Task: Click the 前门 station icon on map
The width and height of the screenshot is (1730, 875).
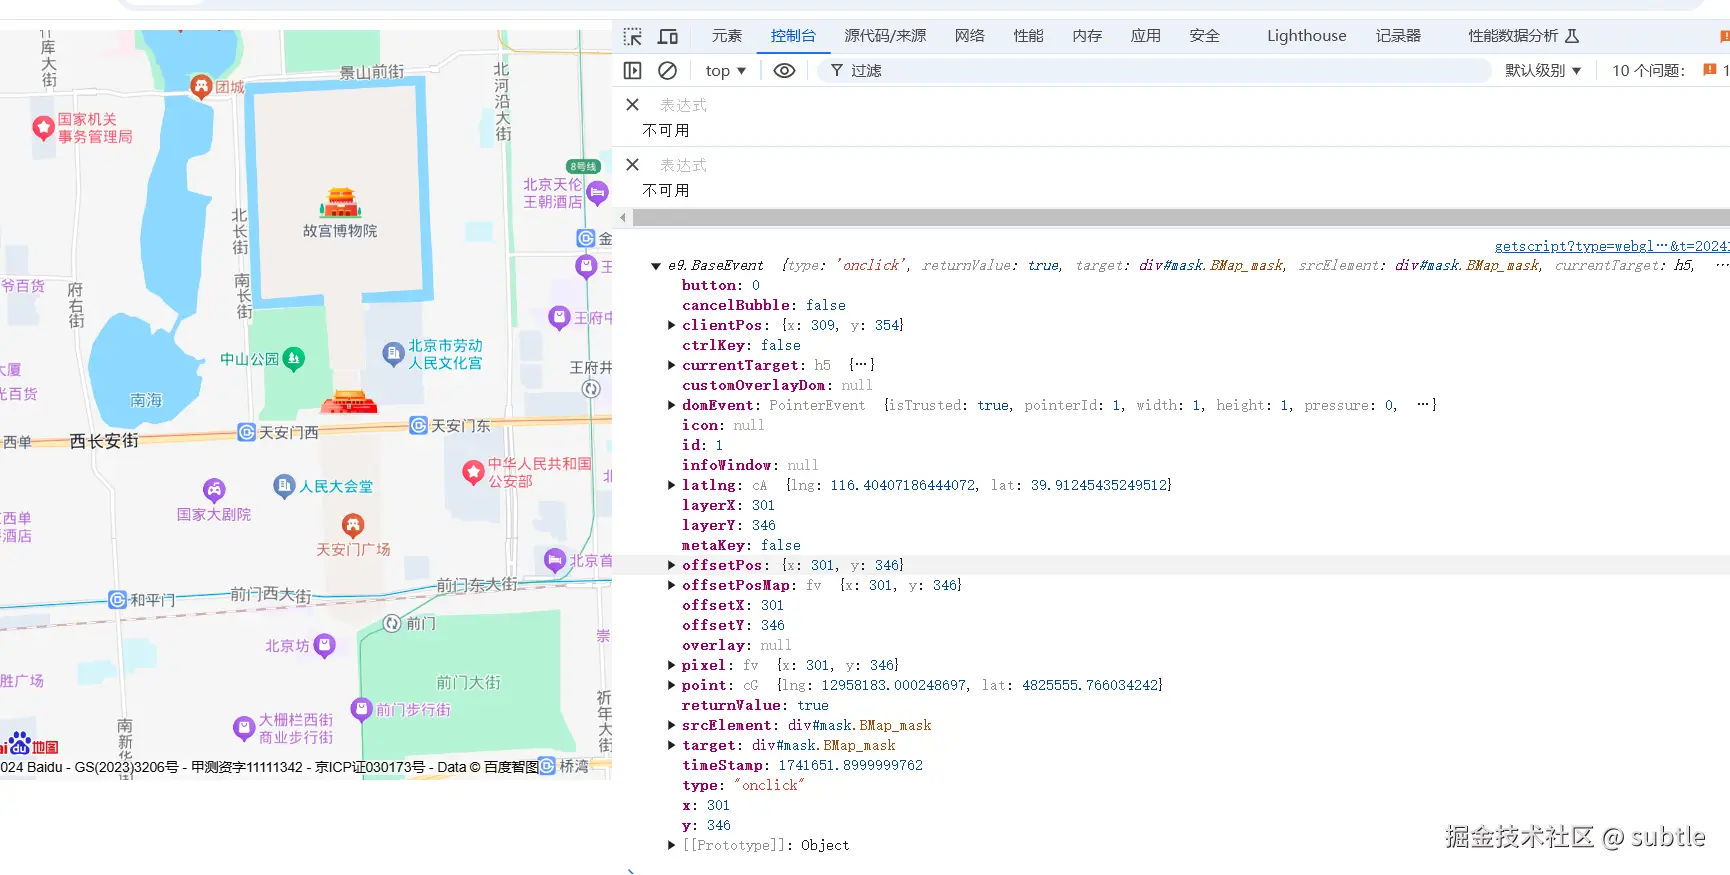Action: pyautogui.click(x=393, y=623)
